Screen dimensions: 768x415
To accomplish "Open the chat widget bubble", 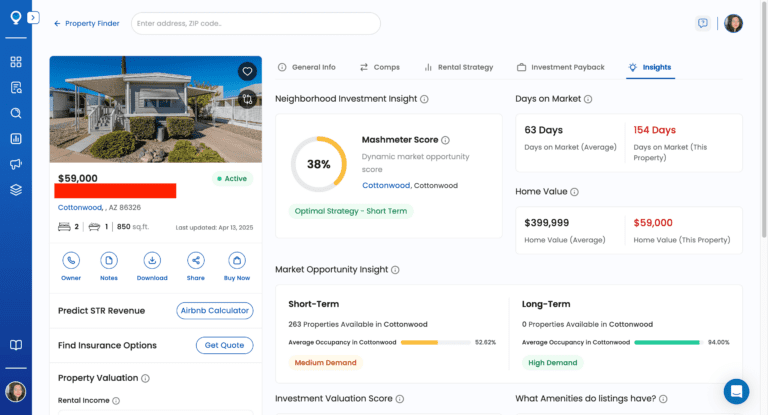I will pos(736,391).
